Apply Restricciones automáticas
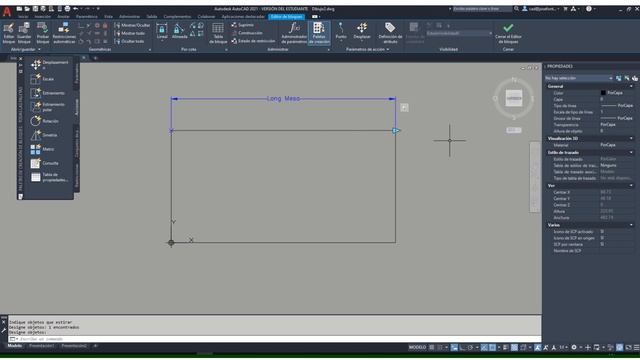640x360 pixels. tap(64, 33)
